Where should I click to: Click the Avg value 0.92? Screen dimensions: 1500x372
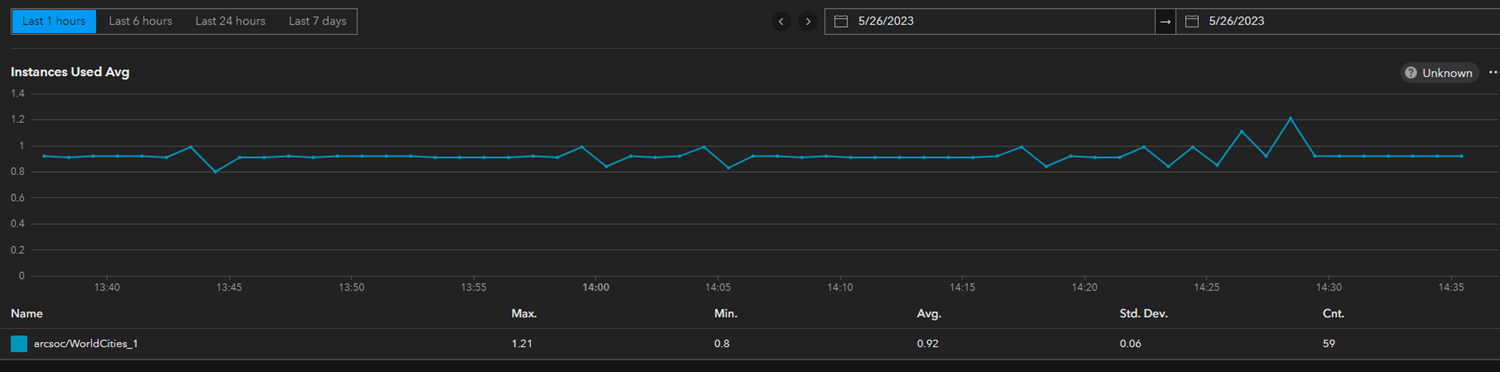(927, 343)
